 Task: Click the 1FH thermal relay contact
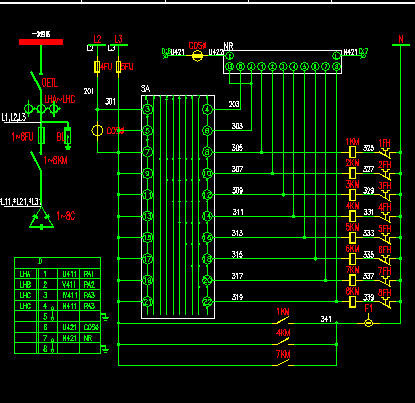coord(385,153)
